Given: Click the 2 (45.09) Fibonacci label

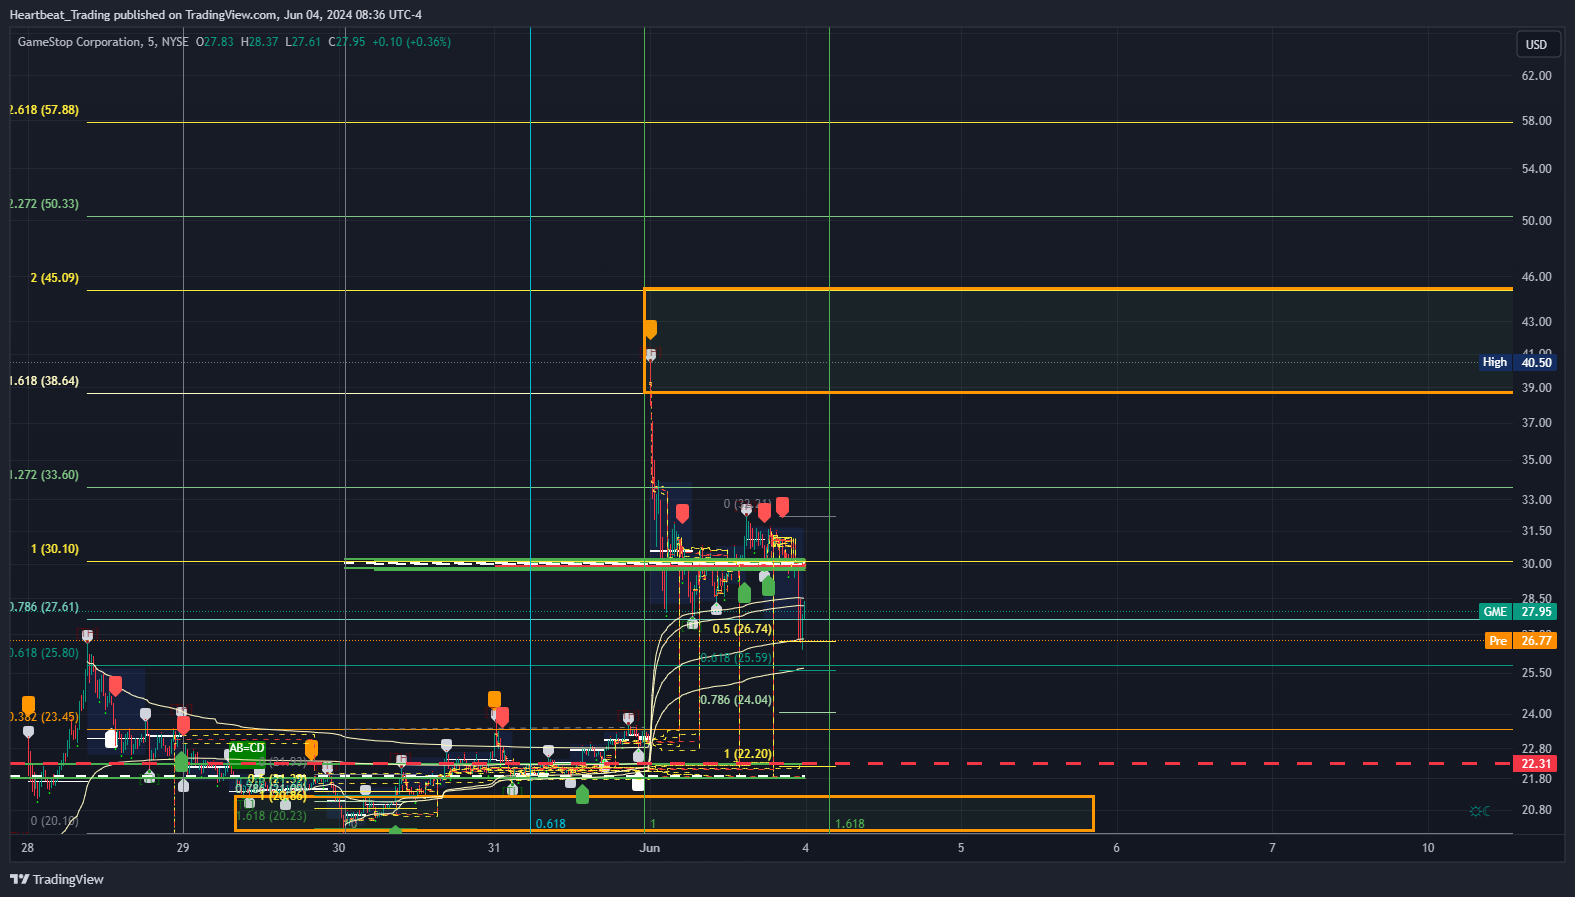Looking at the screenshot, I should [x=54, y=278].
